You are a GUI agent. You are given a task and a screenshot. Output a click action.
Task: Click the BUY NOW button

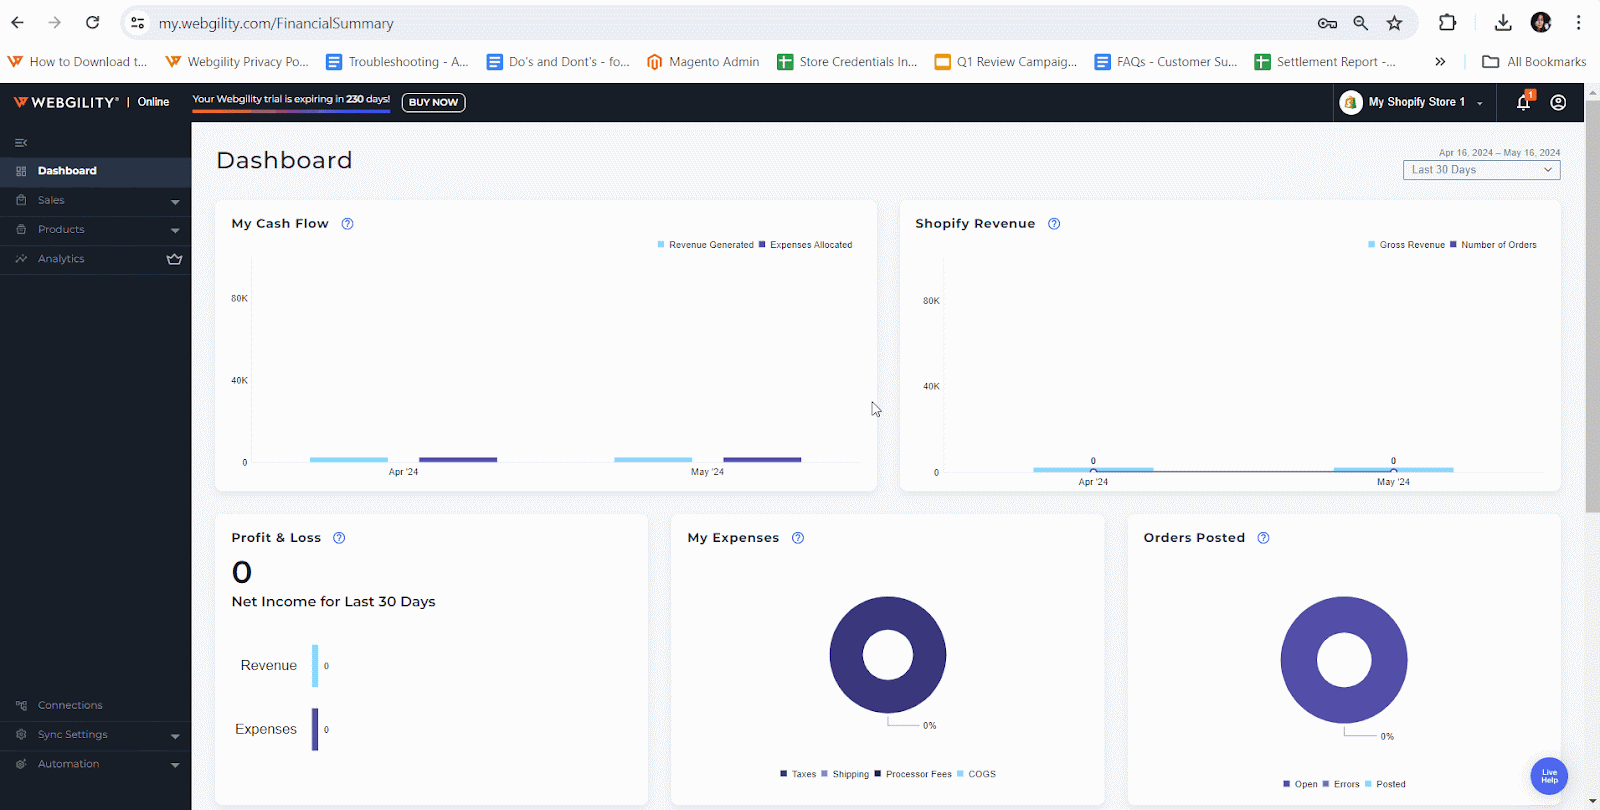(x=433, y=102)
